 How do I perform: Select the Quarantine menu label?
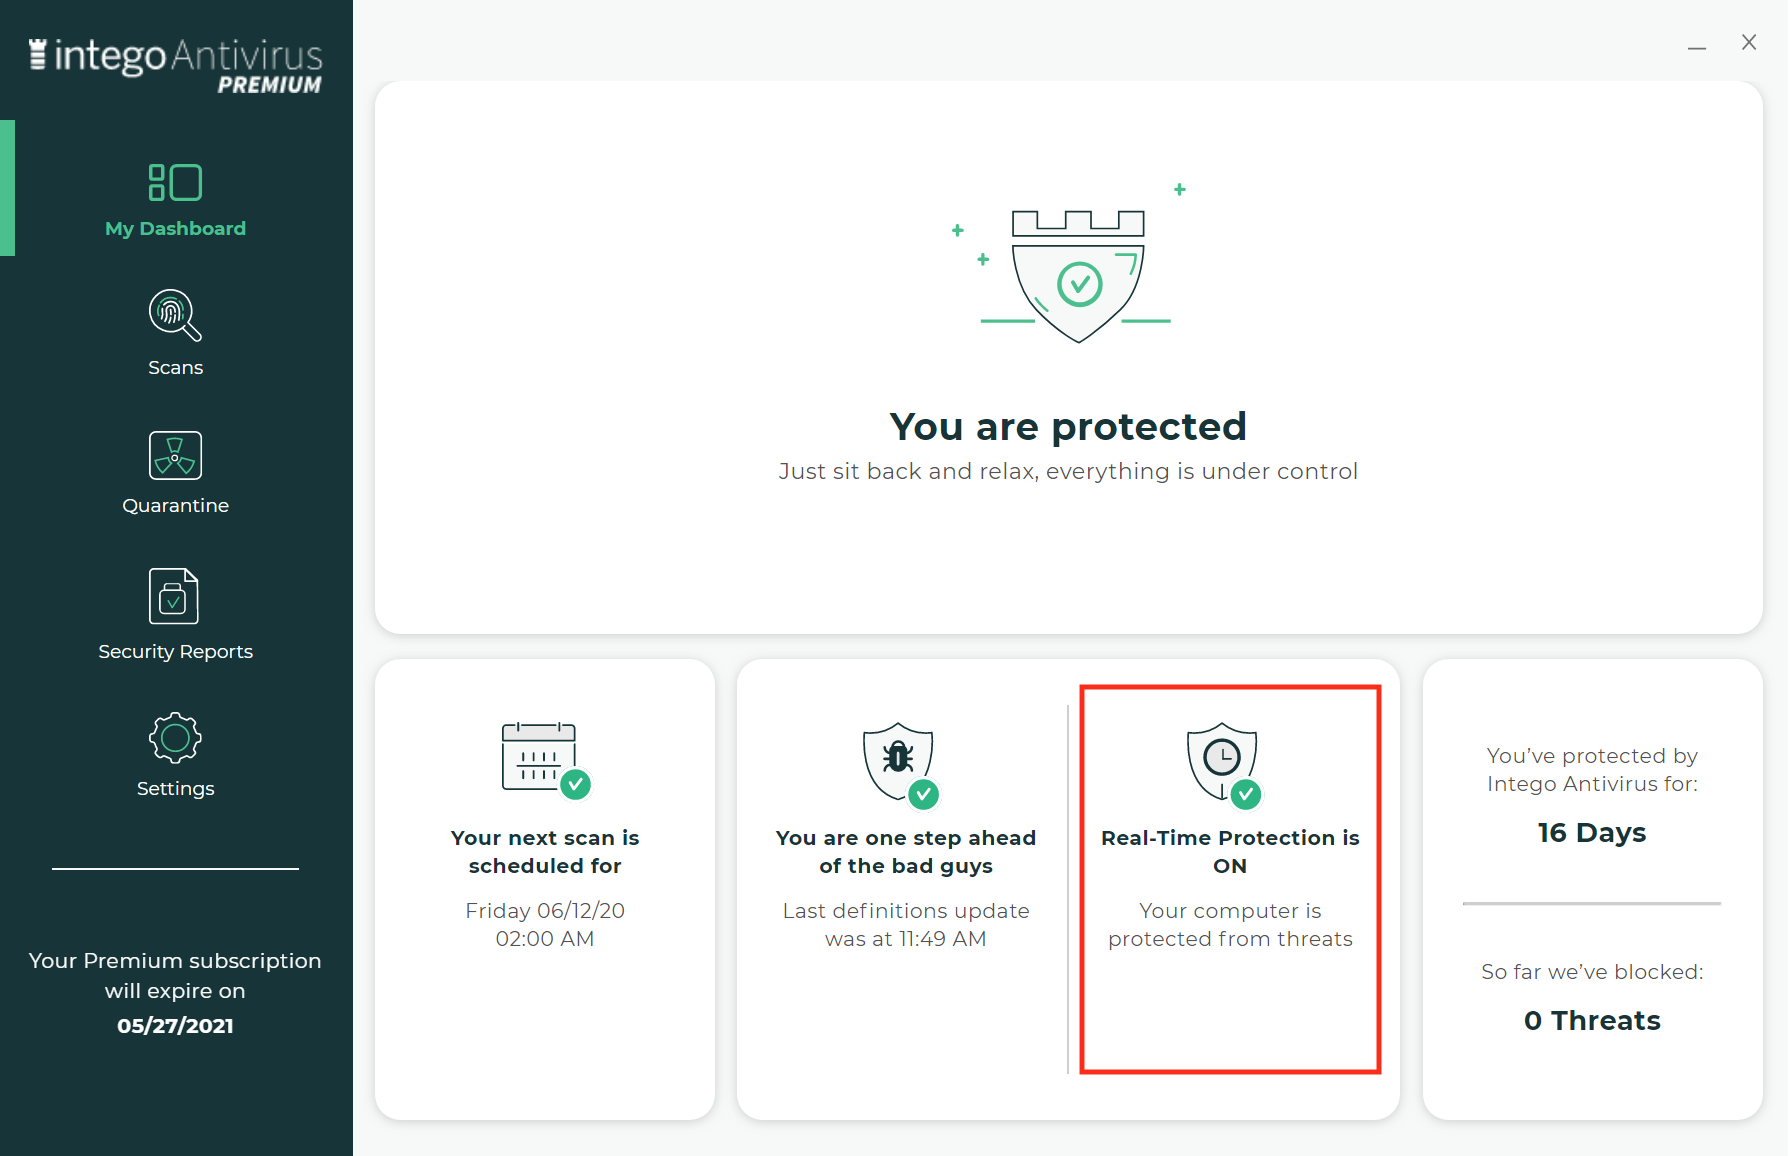[x=175, y=505]
